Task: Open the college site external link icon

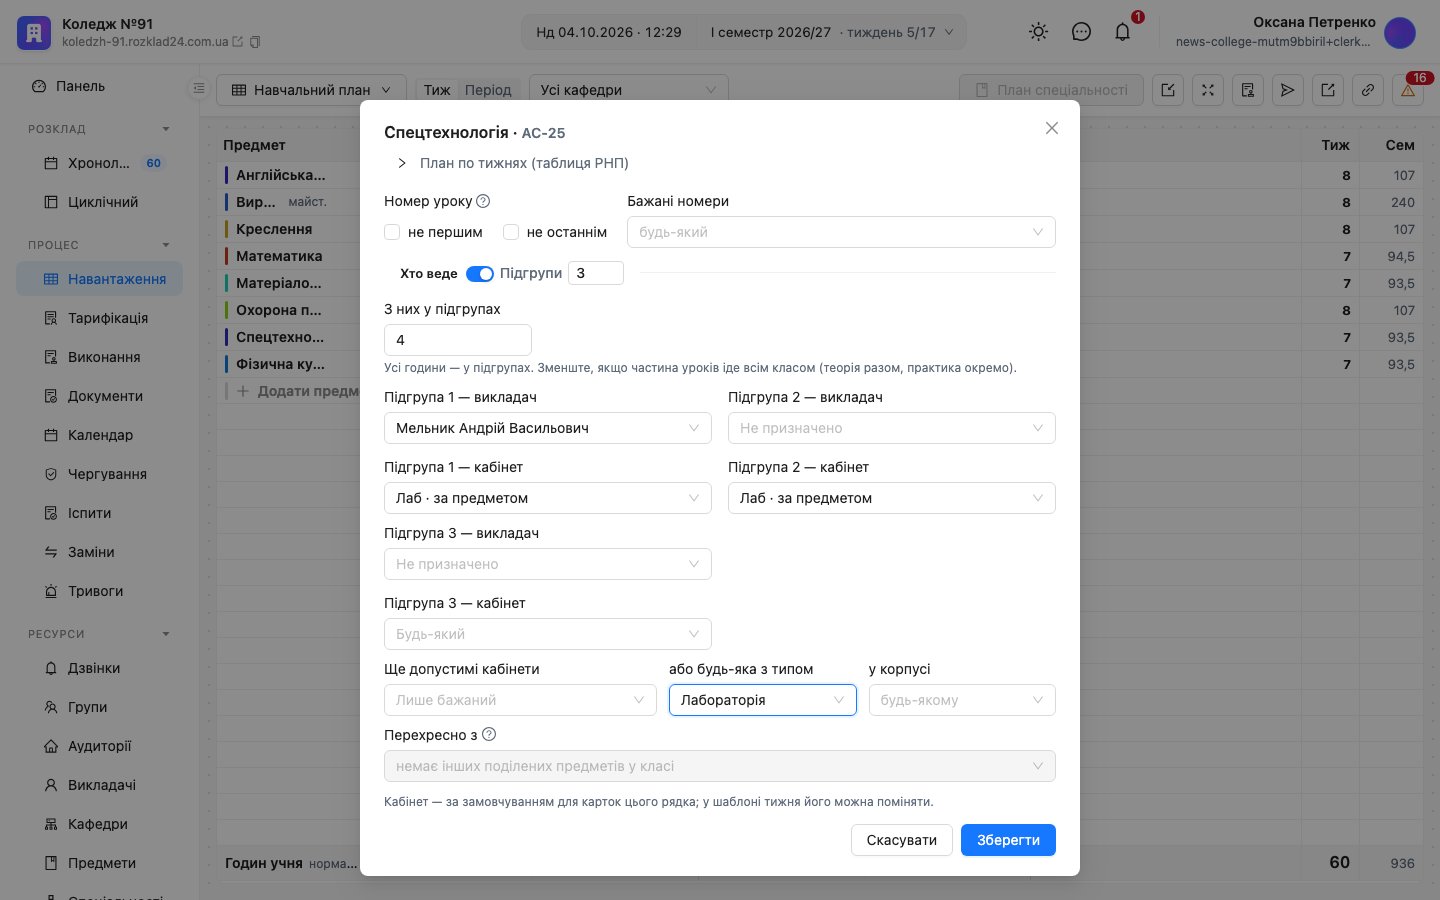Action: coord(238,42)
